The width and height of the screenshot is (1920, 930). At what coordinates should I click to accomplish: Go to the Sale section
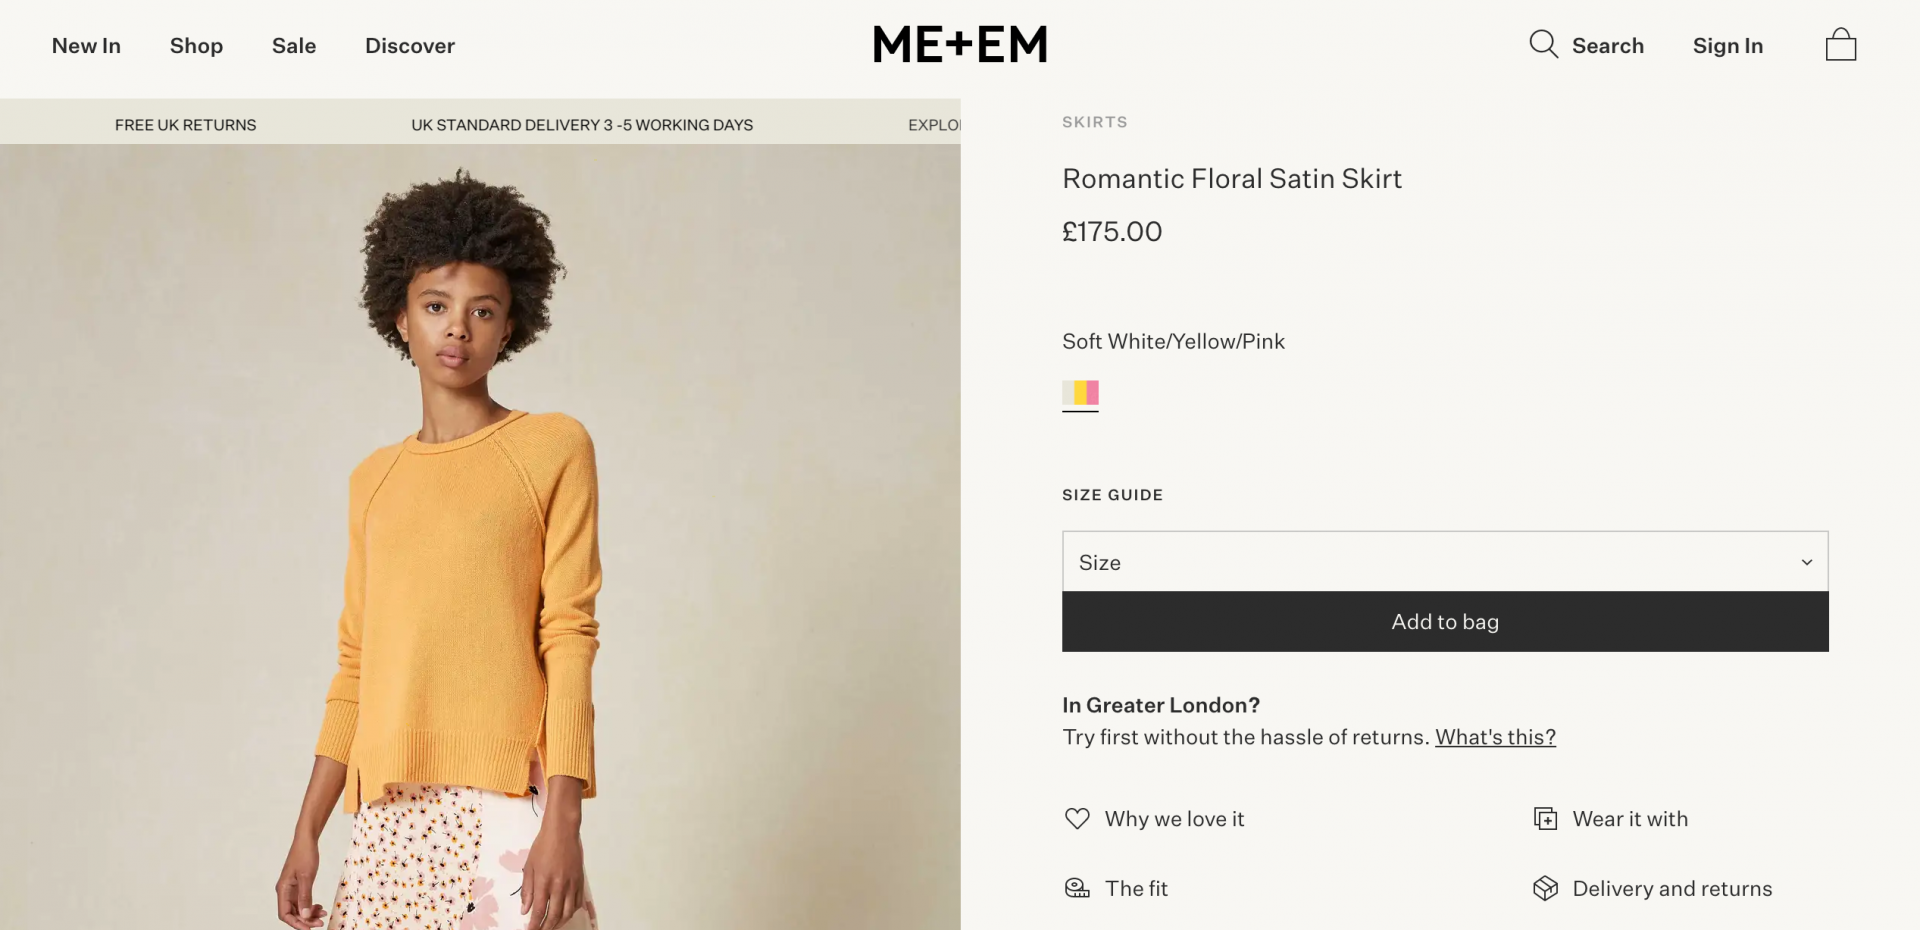[293, 46]
